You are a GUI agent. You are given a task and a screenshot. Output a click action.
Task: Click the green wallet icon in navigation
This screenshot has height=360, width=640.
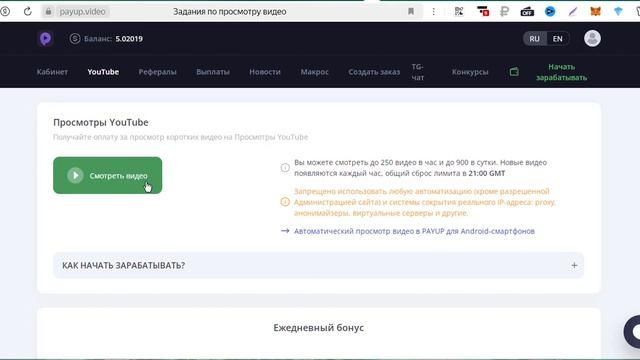pyautogui.click(x=514, y=72)
